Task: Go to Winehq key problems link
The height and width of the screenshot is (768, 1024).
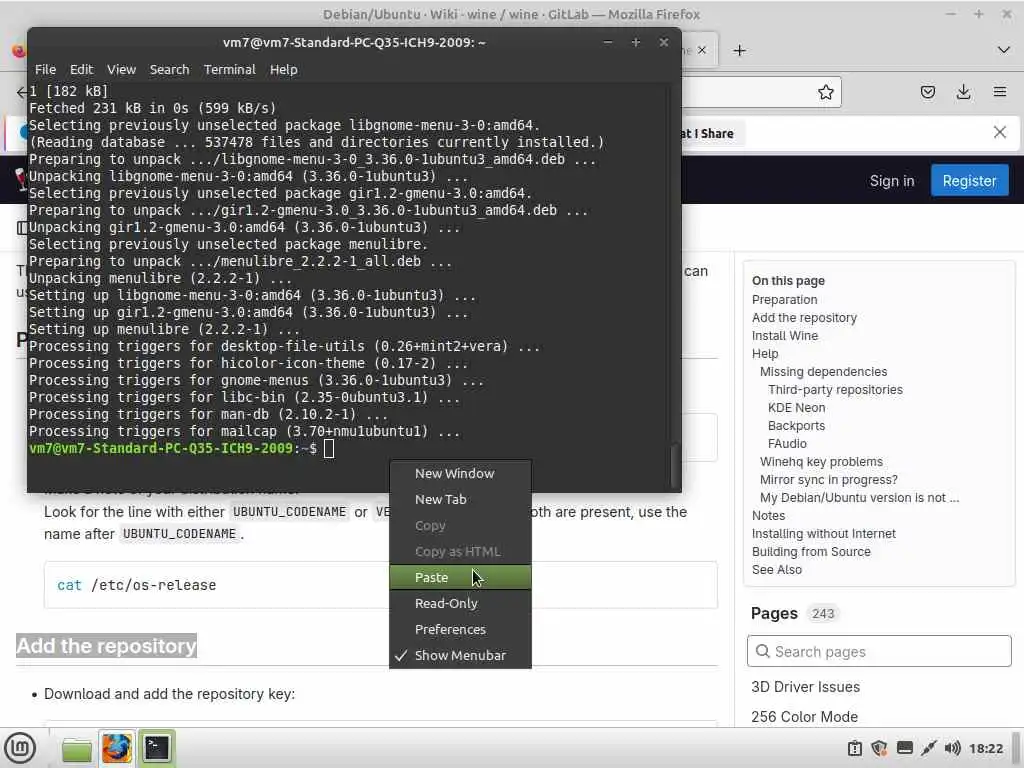Action: tap(821, 462)
